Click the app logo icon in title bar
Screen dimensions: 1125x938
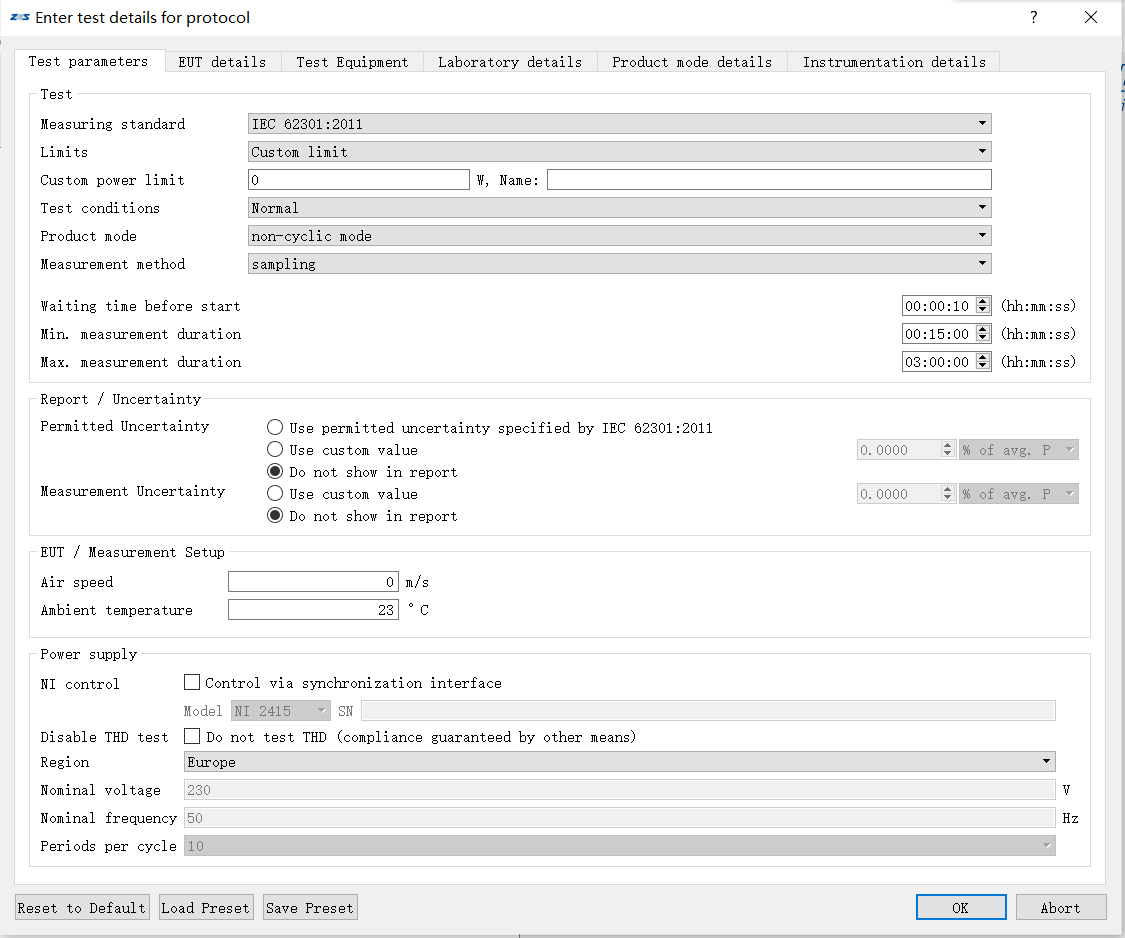click(x=19, y=17)
